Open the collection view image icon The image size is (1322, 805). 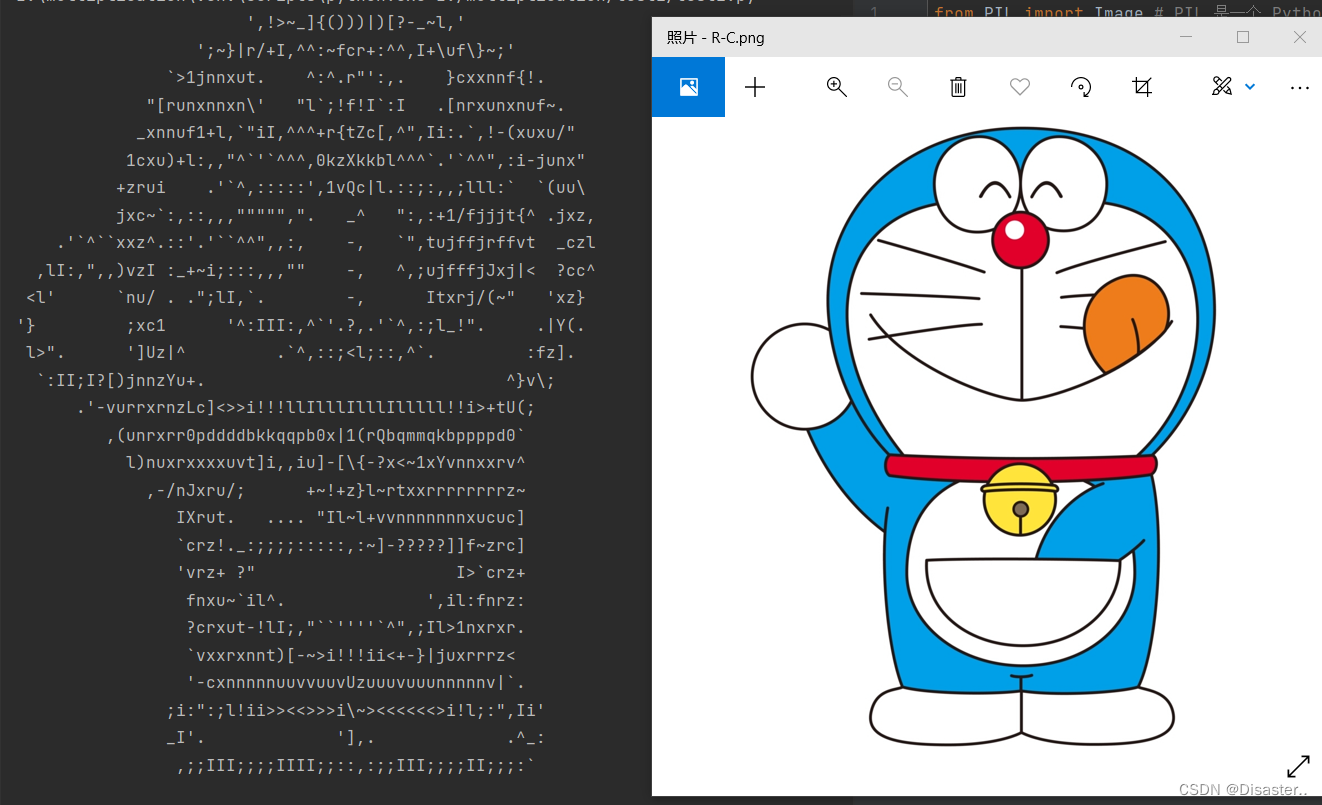[688, 87]
